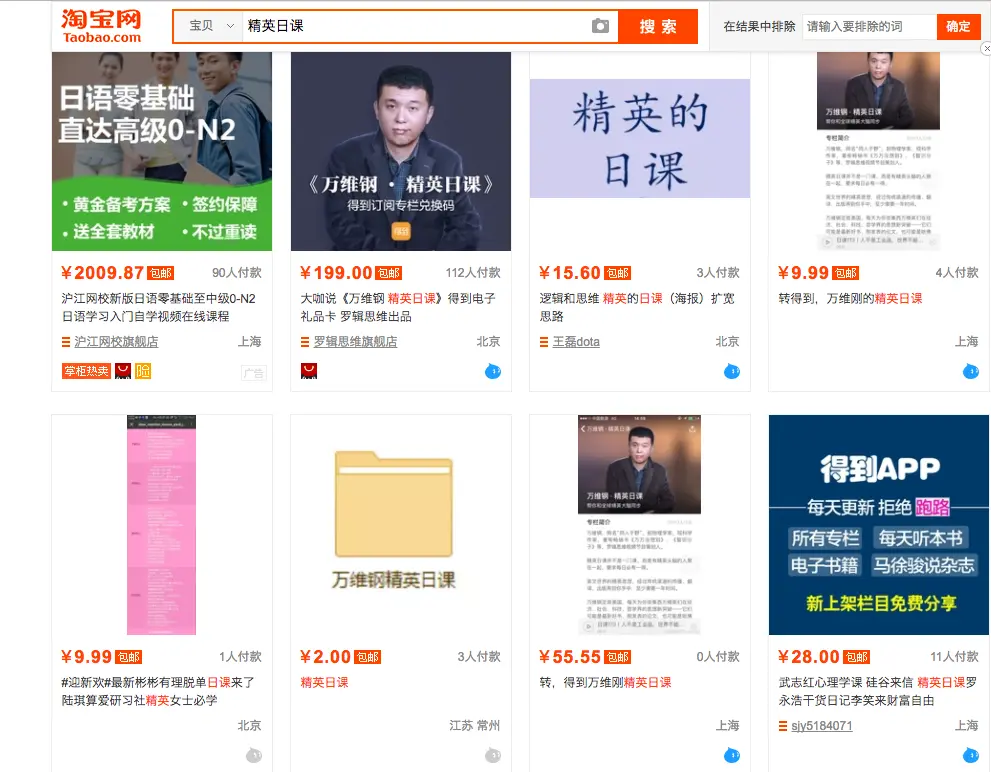Open the ¥2.00 精英日课 product title

tap(324, 682)
